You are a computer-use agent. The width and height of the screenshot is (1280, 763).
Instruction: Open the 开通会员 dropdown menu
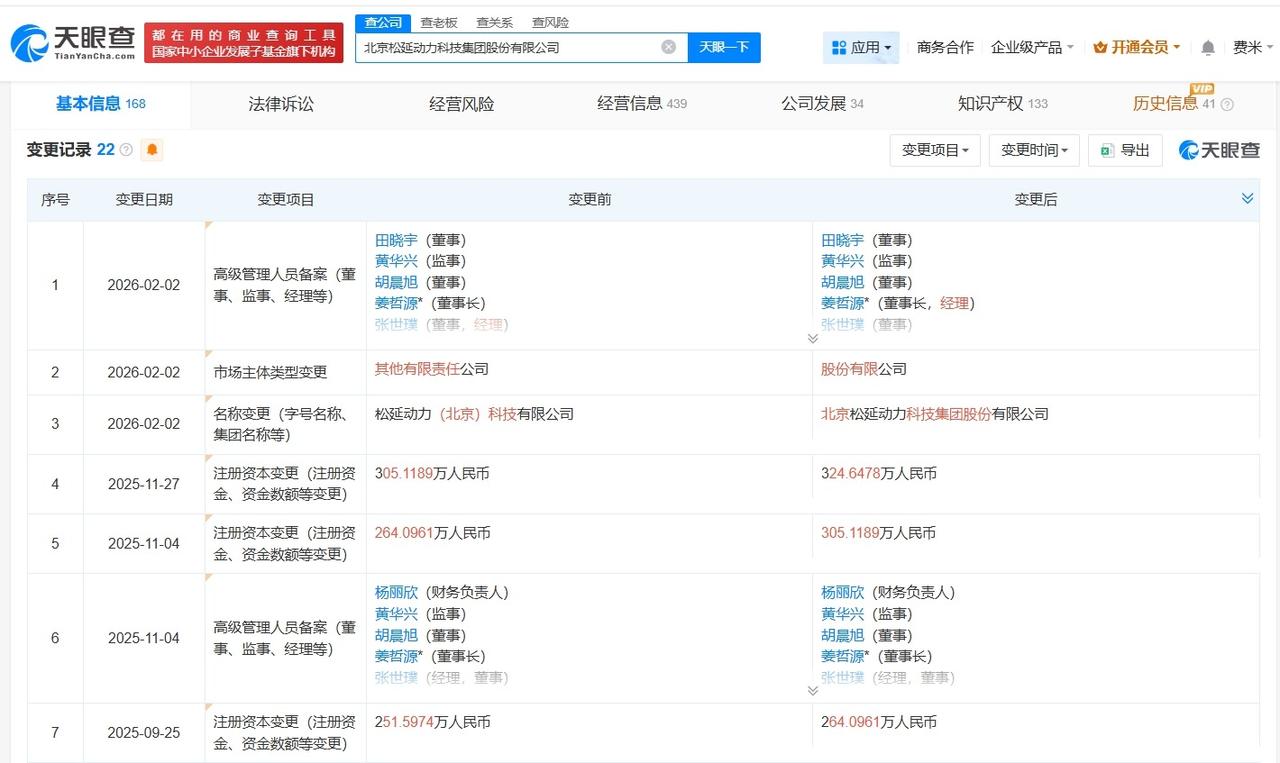1140,47
